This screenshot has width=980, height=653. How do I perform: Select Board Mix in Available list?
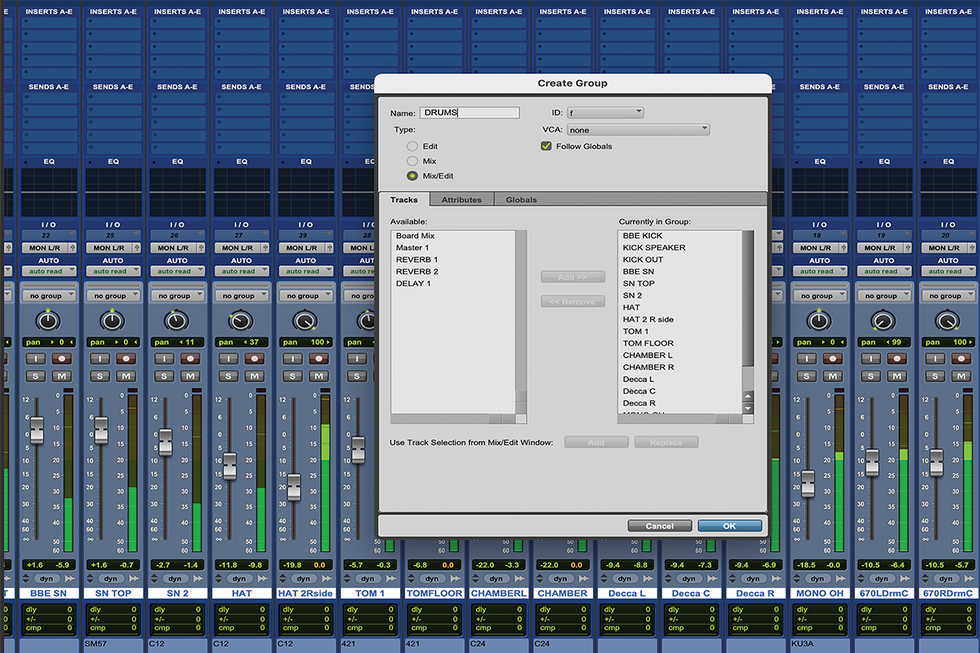(453, 236)
